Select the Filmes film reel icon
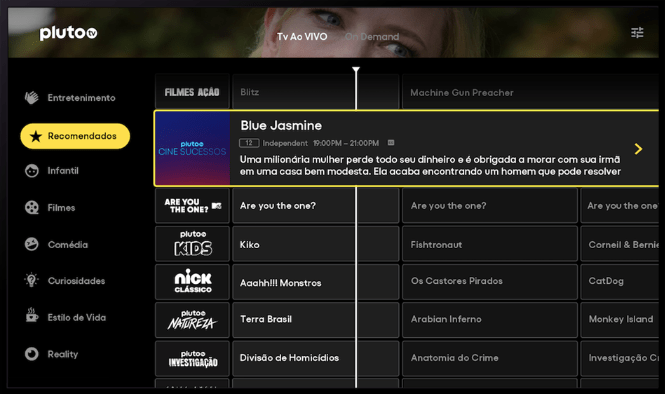This screenshot has height=394, width=665. (x=31, y=207)
